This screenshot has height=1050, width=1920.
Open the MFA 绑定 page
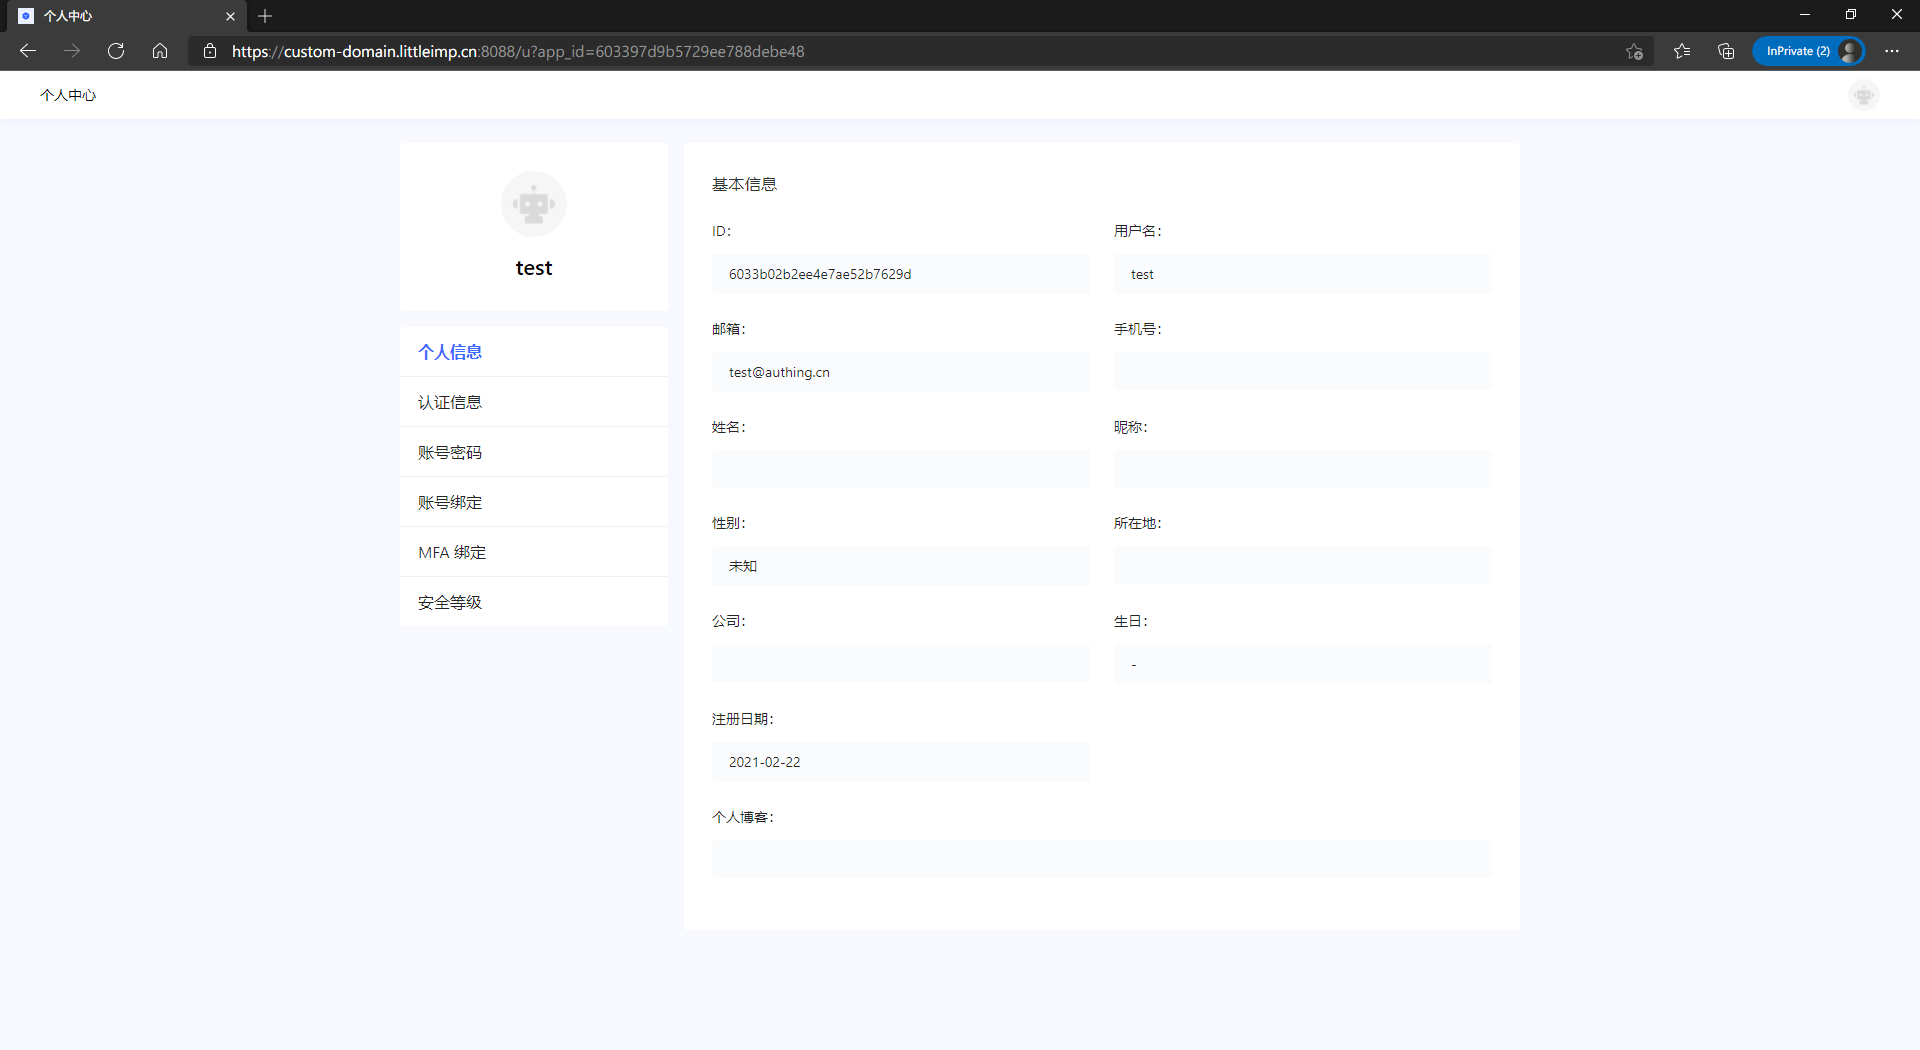pos(451,551)
